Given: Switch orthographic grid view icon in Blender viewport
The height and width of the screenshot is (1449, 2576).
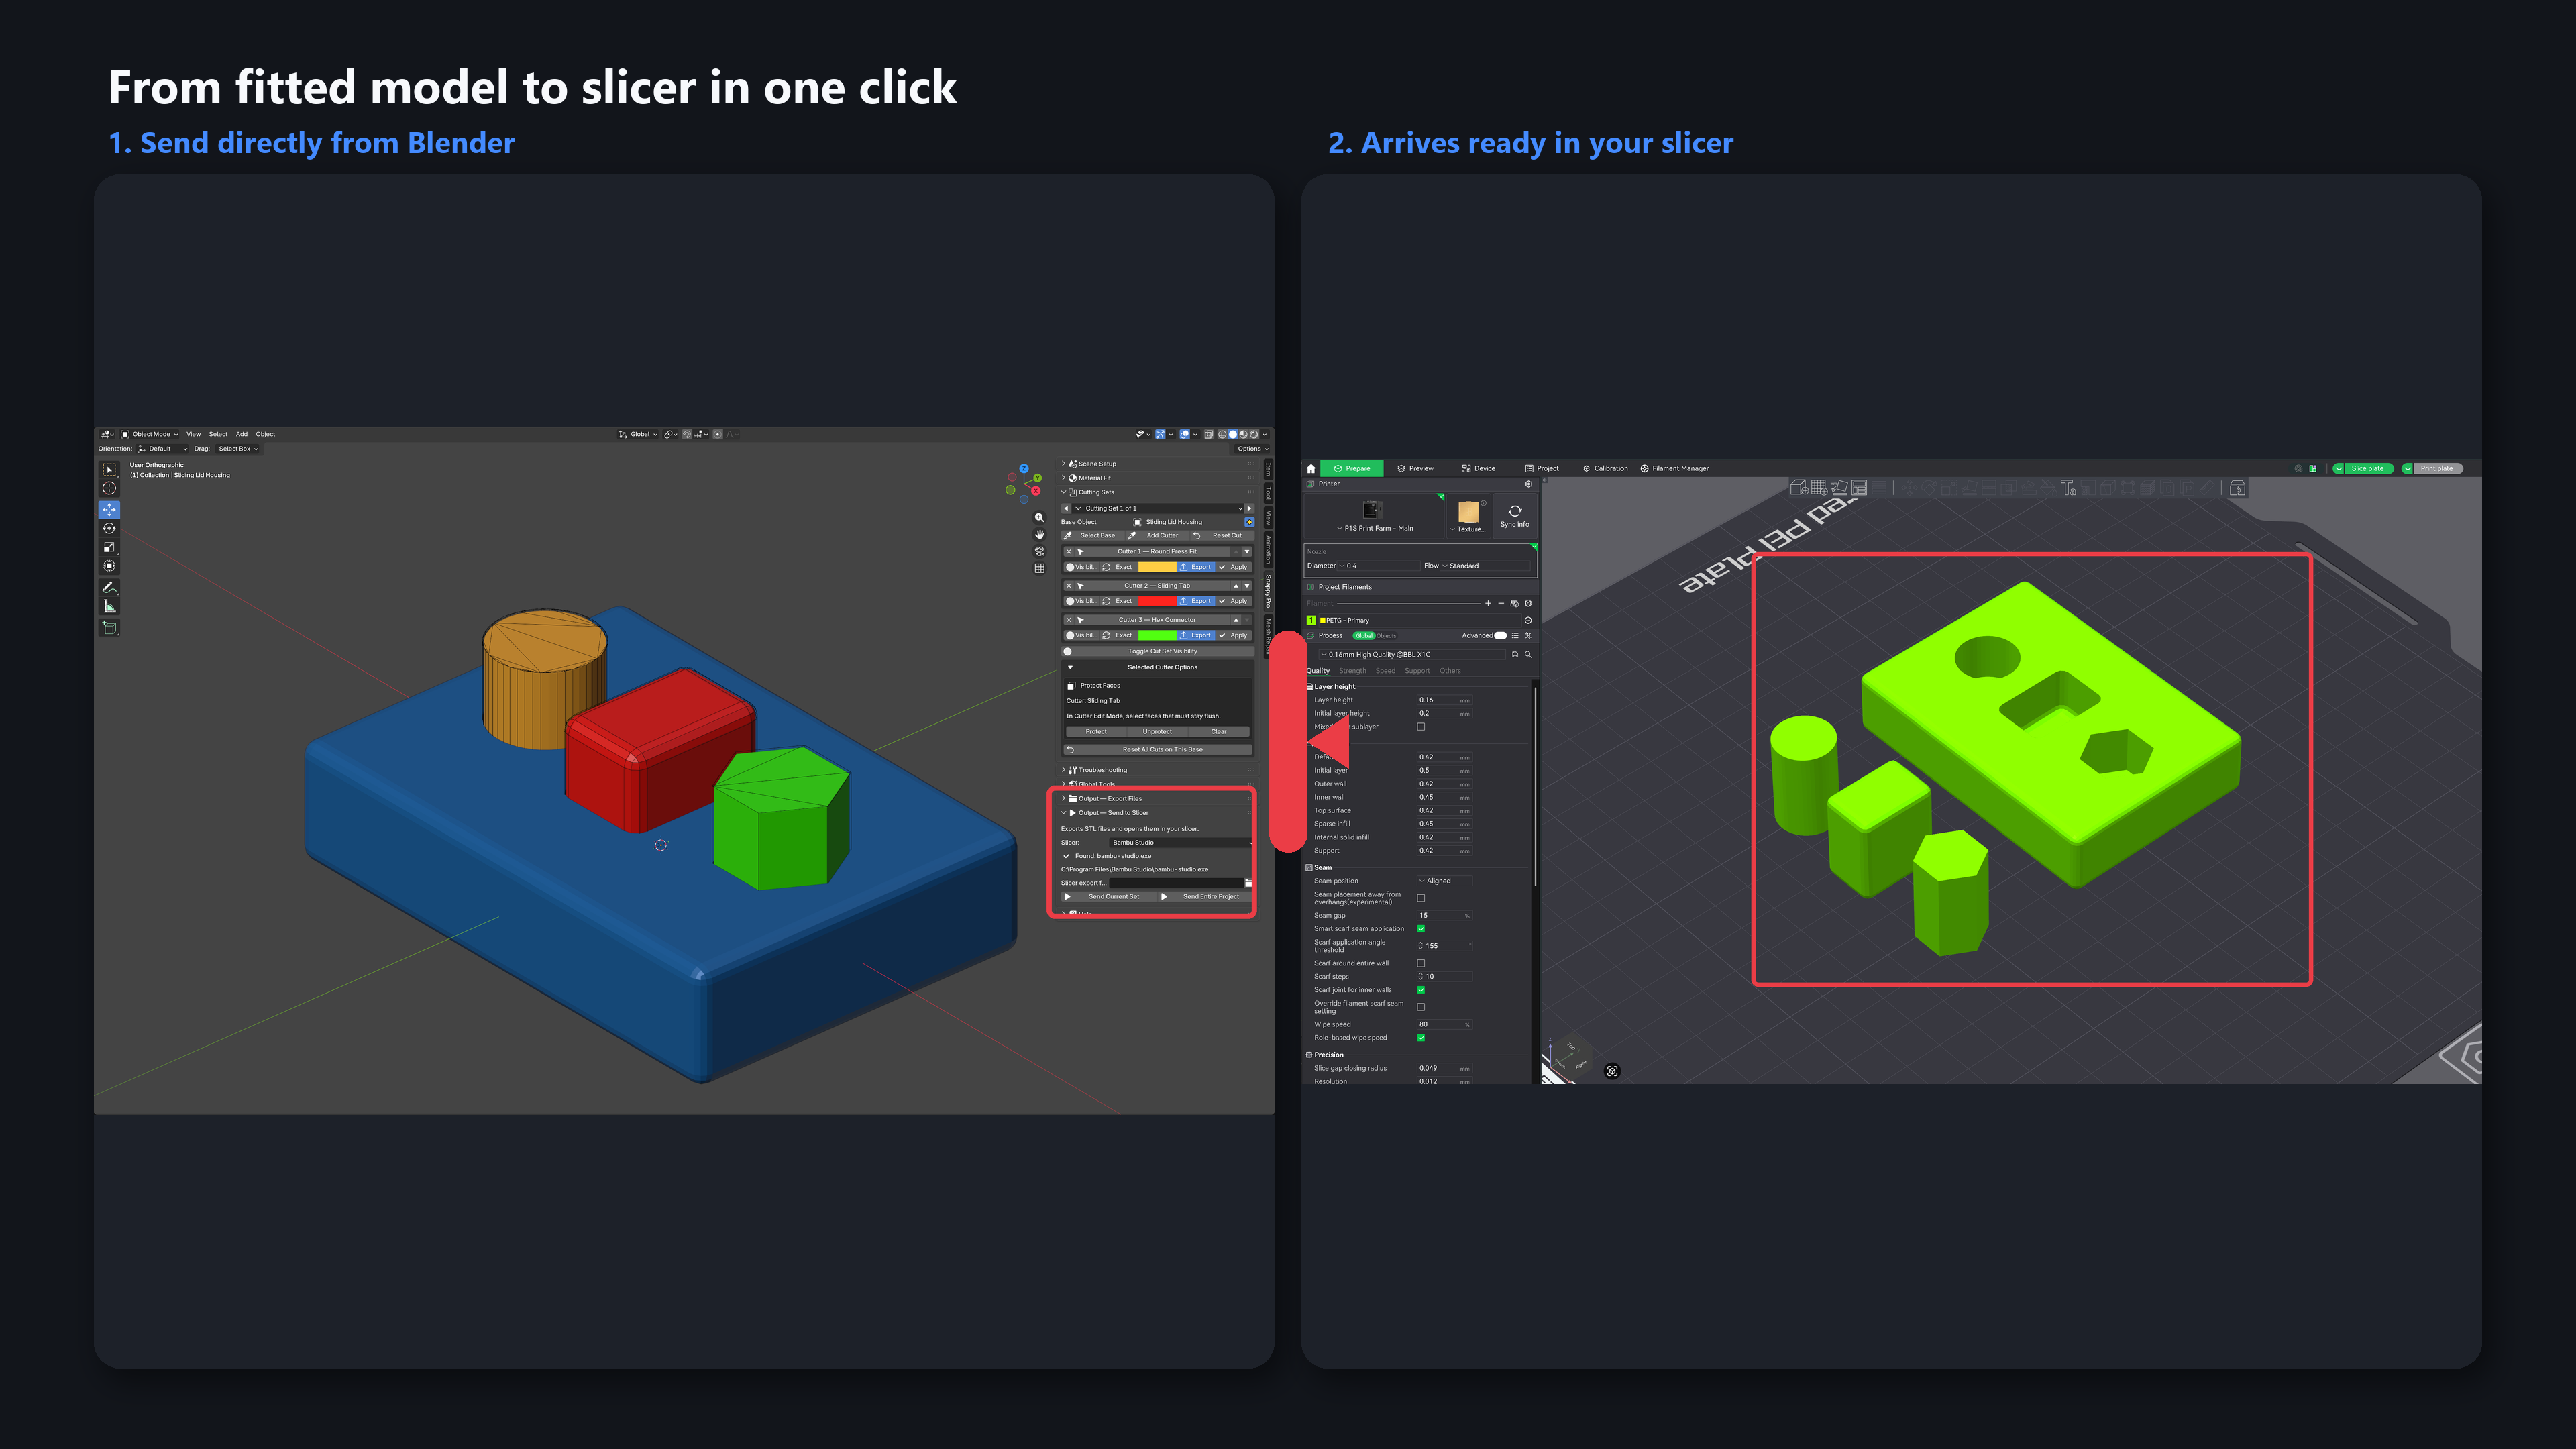Looking at the screenshot, I should tap(1039, 568).
